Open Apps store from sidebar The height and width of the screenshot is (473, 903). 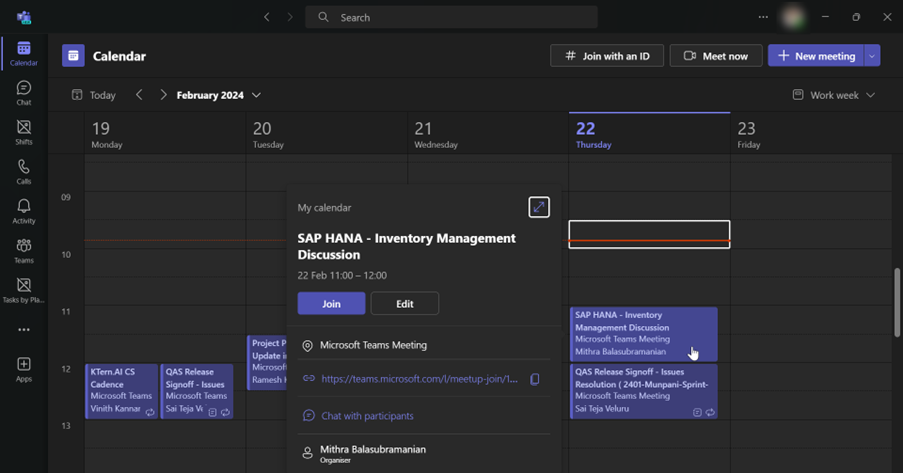(24, 369)
